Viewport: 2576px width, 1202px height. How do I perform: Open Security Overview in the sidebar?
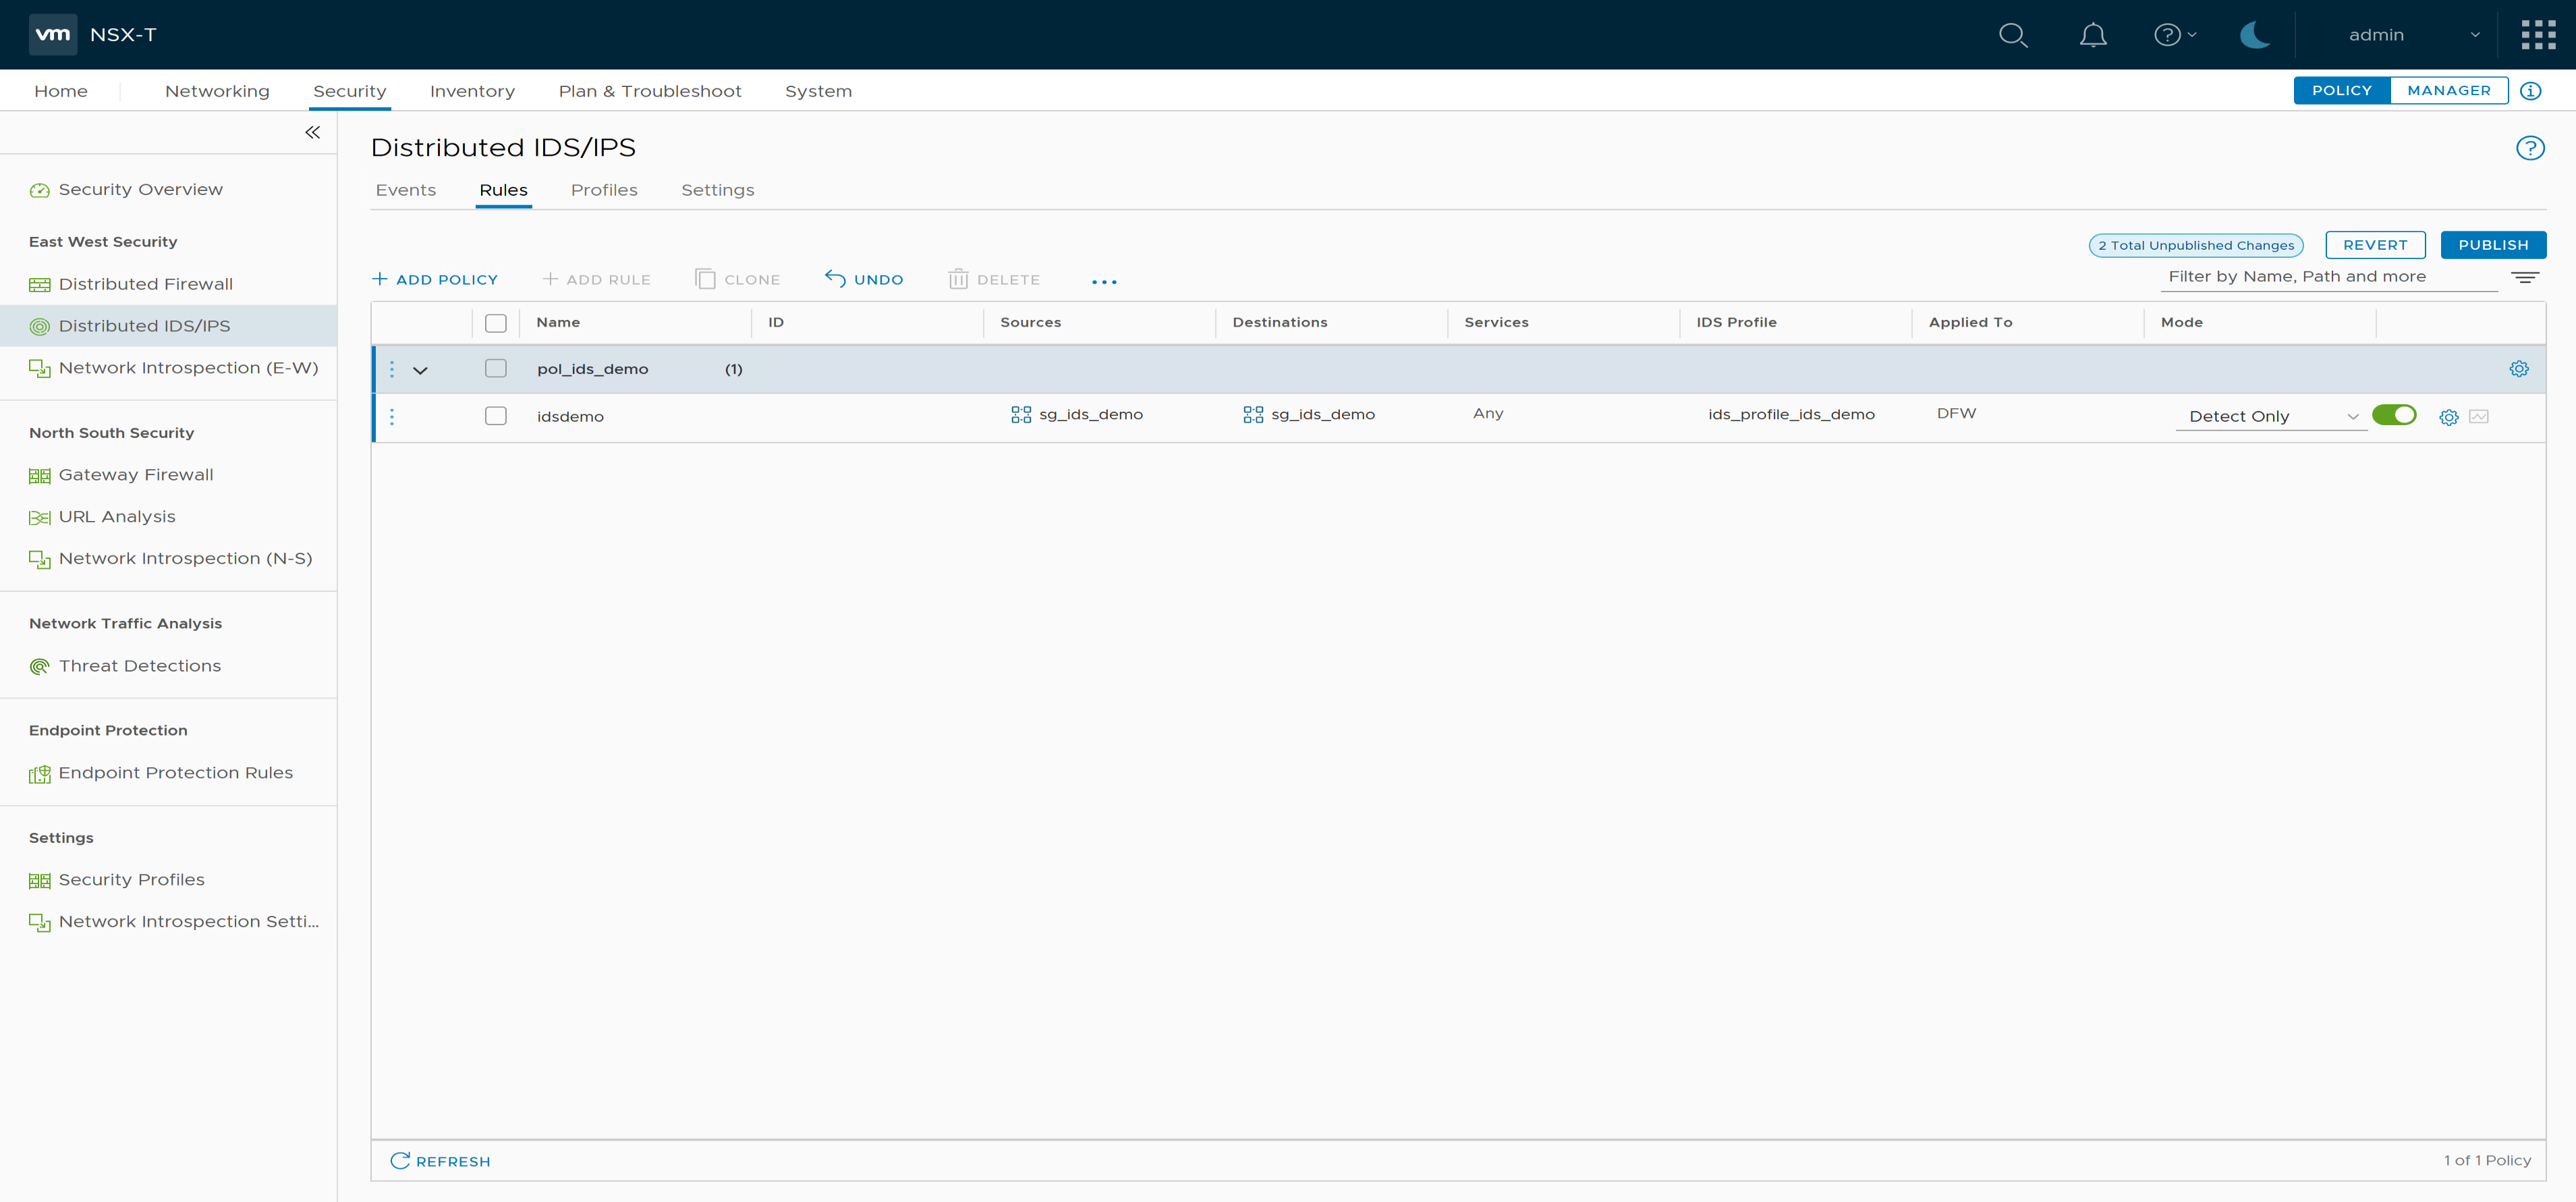[x=140, y=190]
